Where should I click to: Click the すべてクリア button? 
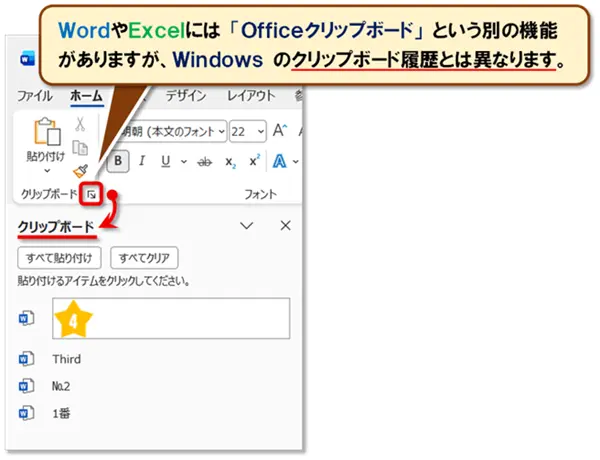point(144,258)
